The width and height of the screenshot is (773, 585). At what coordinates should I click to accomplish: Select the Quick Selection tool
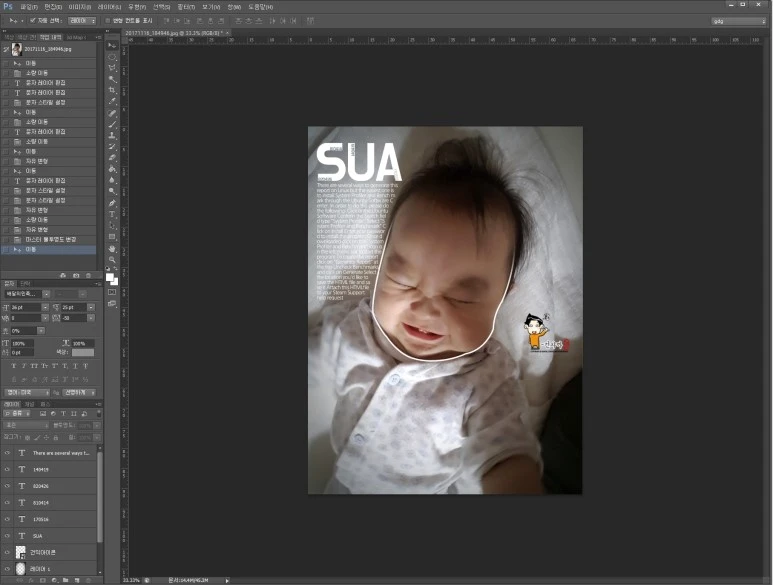point(112,79)
